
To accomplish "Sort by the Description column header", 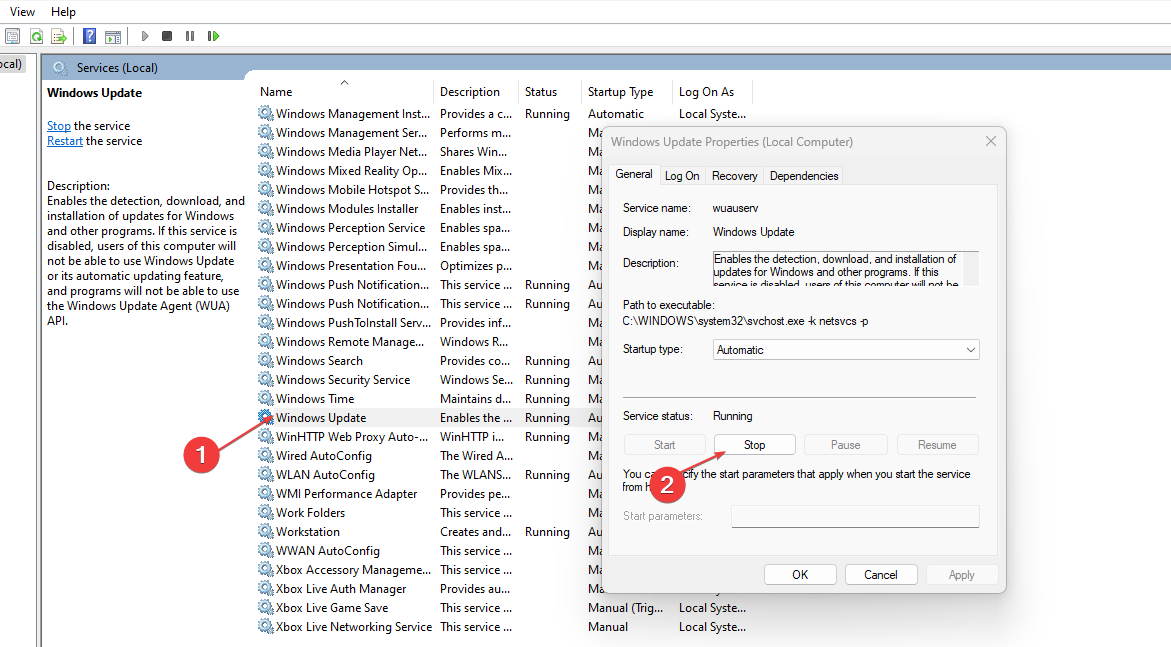I will pos(475,91).
